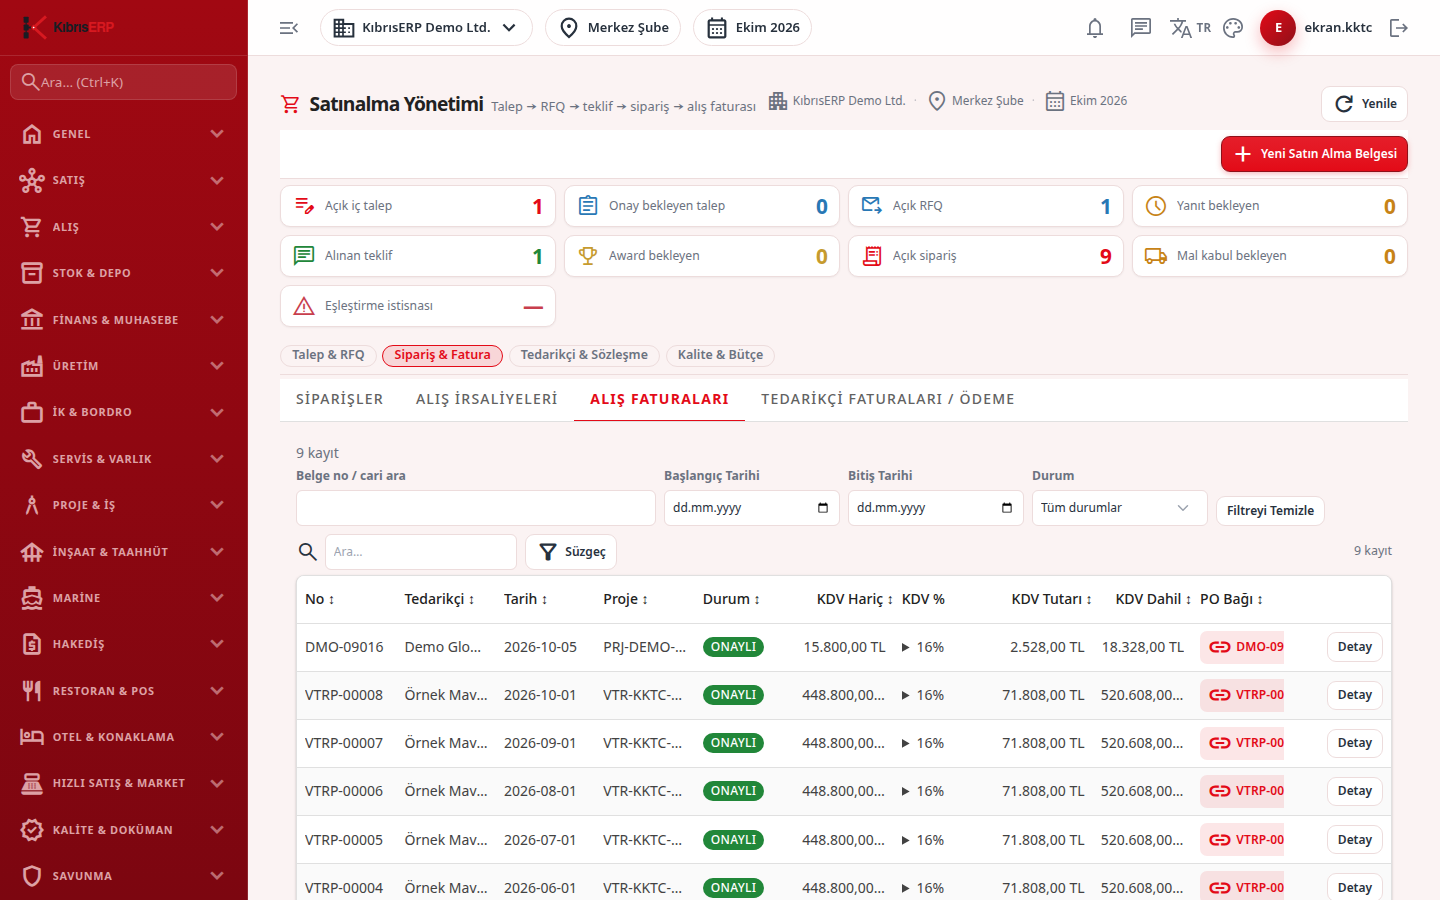This screenshot has height=900, width=1440.
Task: Switch to the SİPARİŞLER tab
Action: [339, 399]
